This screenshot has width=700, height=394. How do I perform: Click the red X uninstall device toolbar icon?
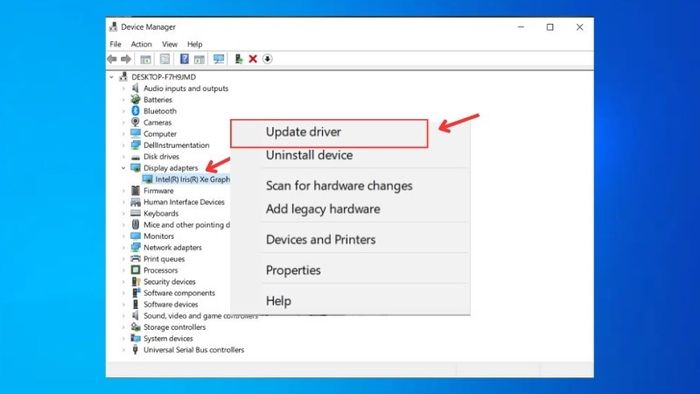253,59
